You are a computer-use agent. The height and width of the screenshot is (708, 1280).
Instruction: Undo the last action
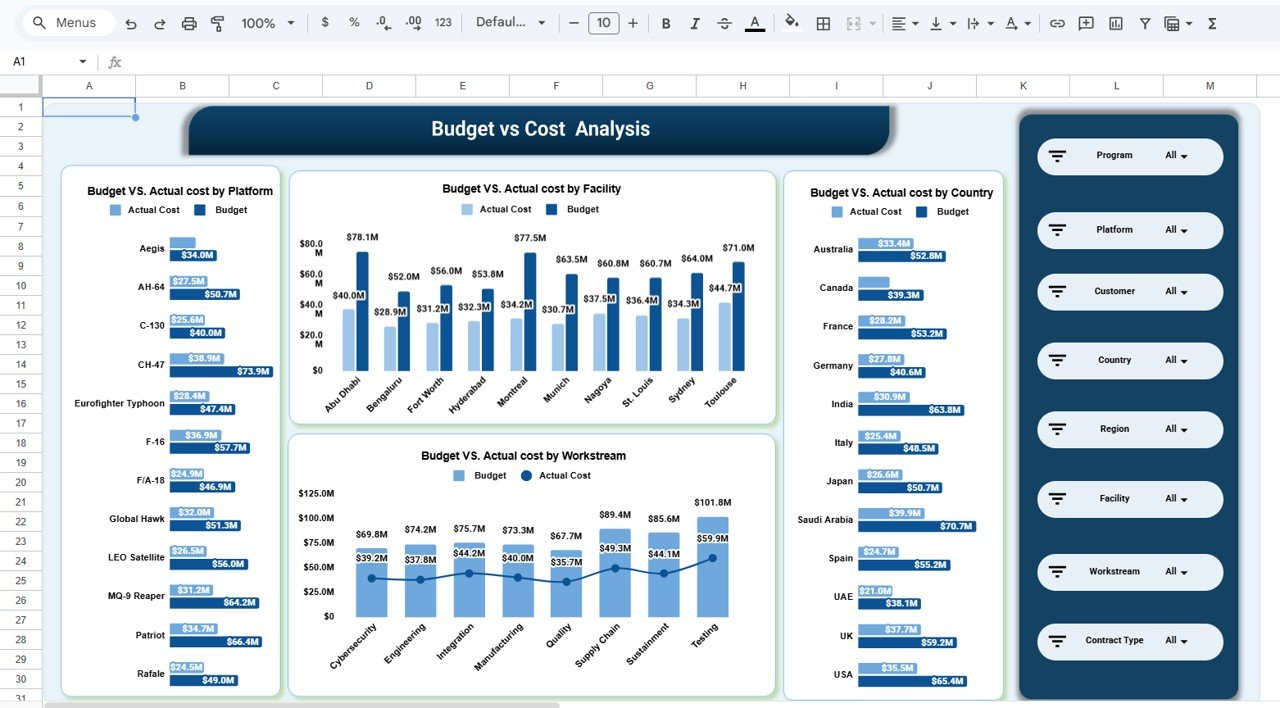pos(131,22)
